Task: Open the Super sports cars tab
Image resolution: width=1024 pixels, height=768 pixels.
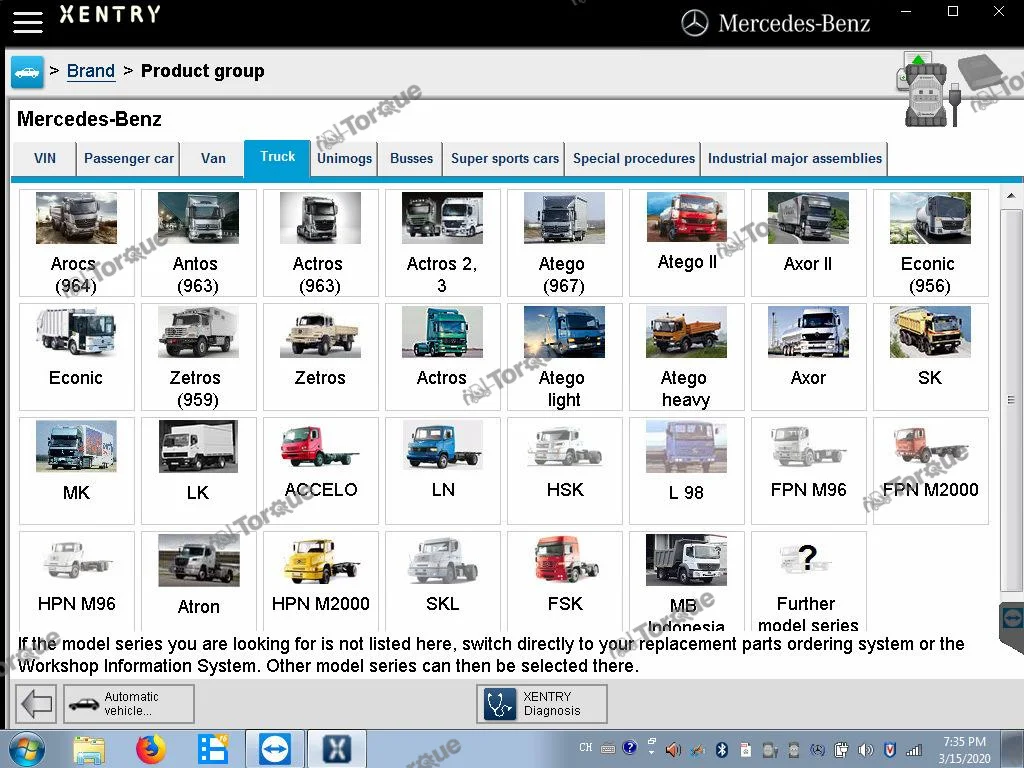Action: click(504, 159)
